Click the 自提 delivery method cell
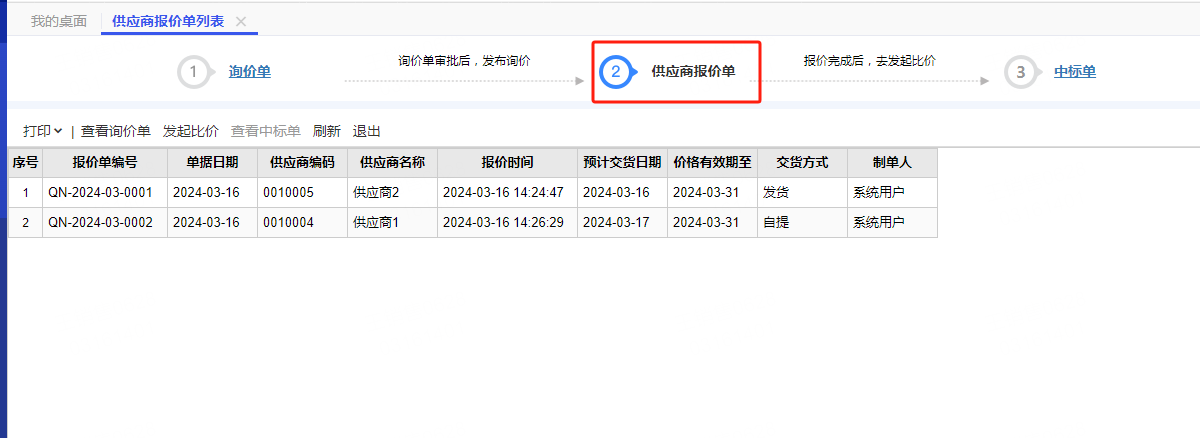The image size is (1200, 438). (x=802, y=222)
